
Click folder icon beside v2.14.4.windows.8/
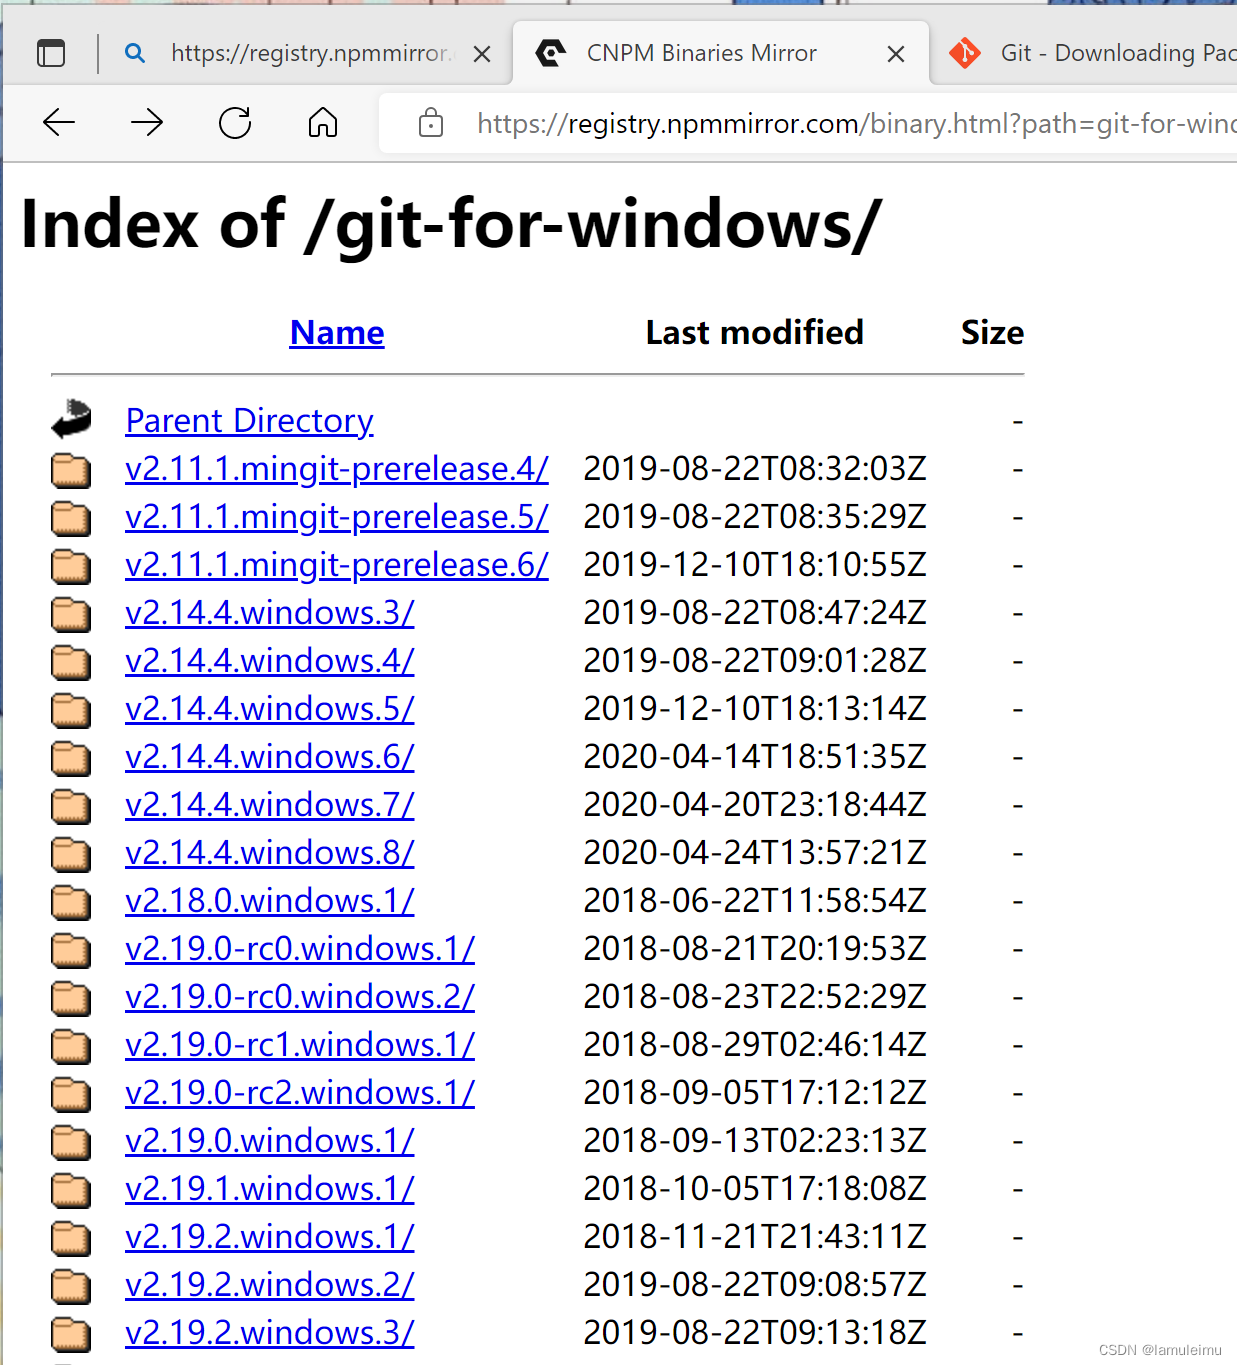pos(71,854)
